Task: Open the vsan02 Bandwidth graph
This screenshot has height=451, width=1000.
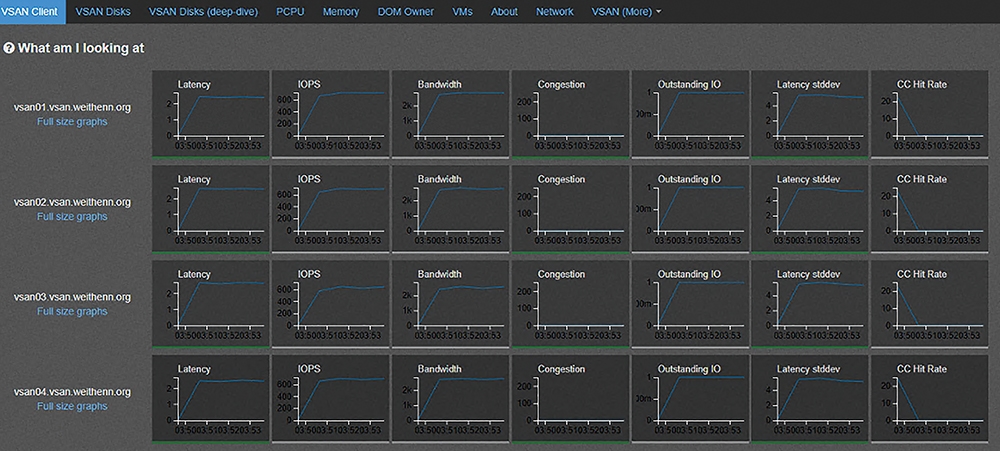Action: tap(450, 209)
